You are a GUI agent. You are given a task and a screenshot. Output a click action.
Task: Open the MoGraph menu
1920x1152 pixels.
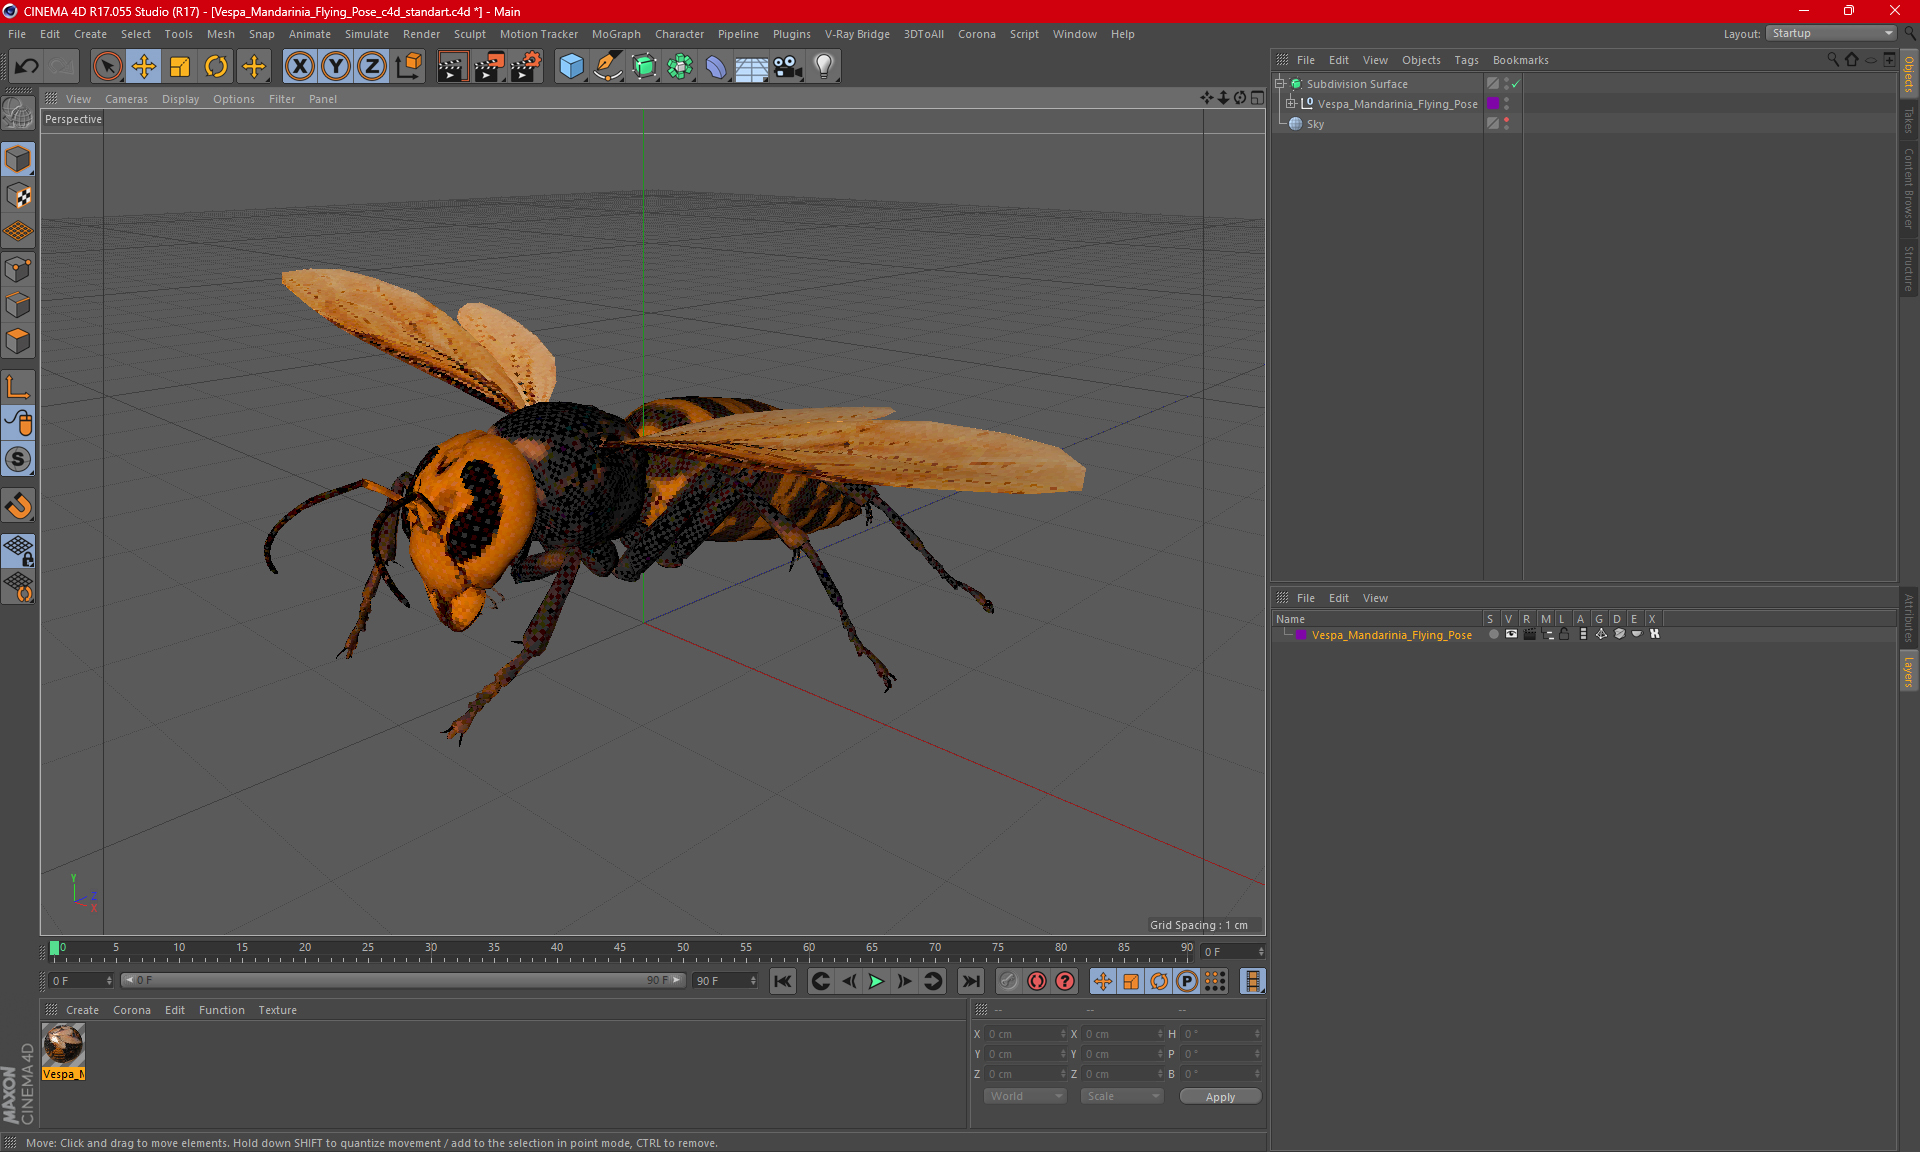point(615,34)
